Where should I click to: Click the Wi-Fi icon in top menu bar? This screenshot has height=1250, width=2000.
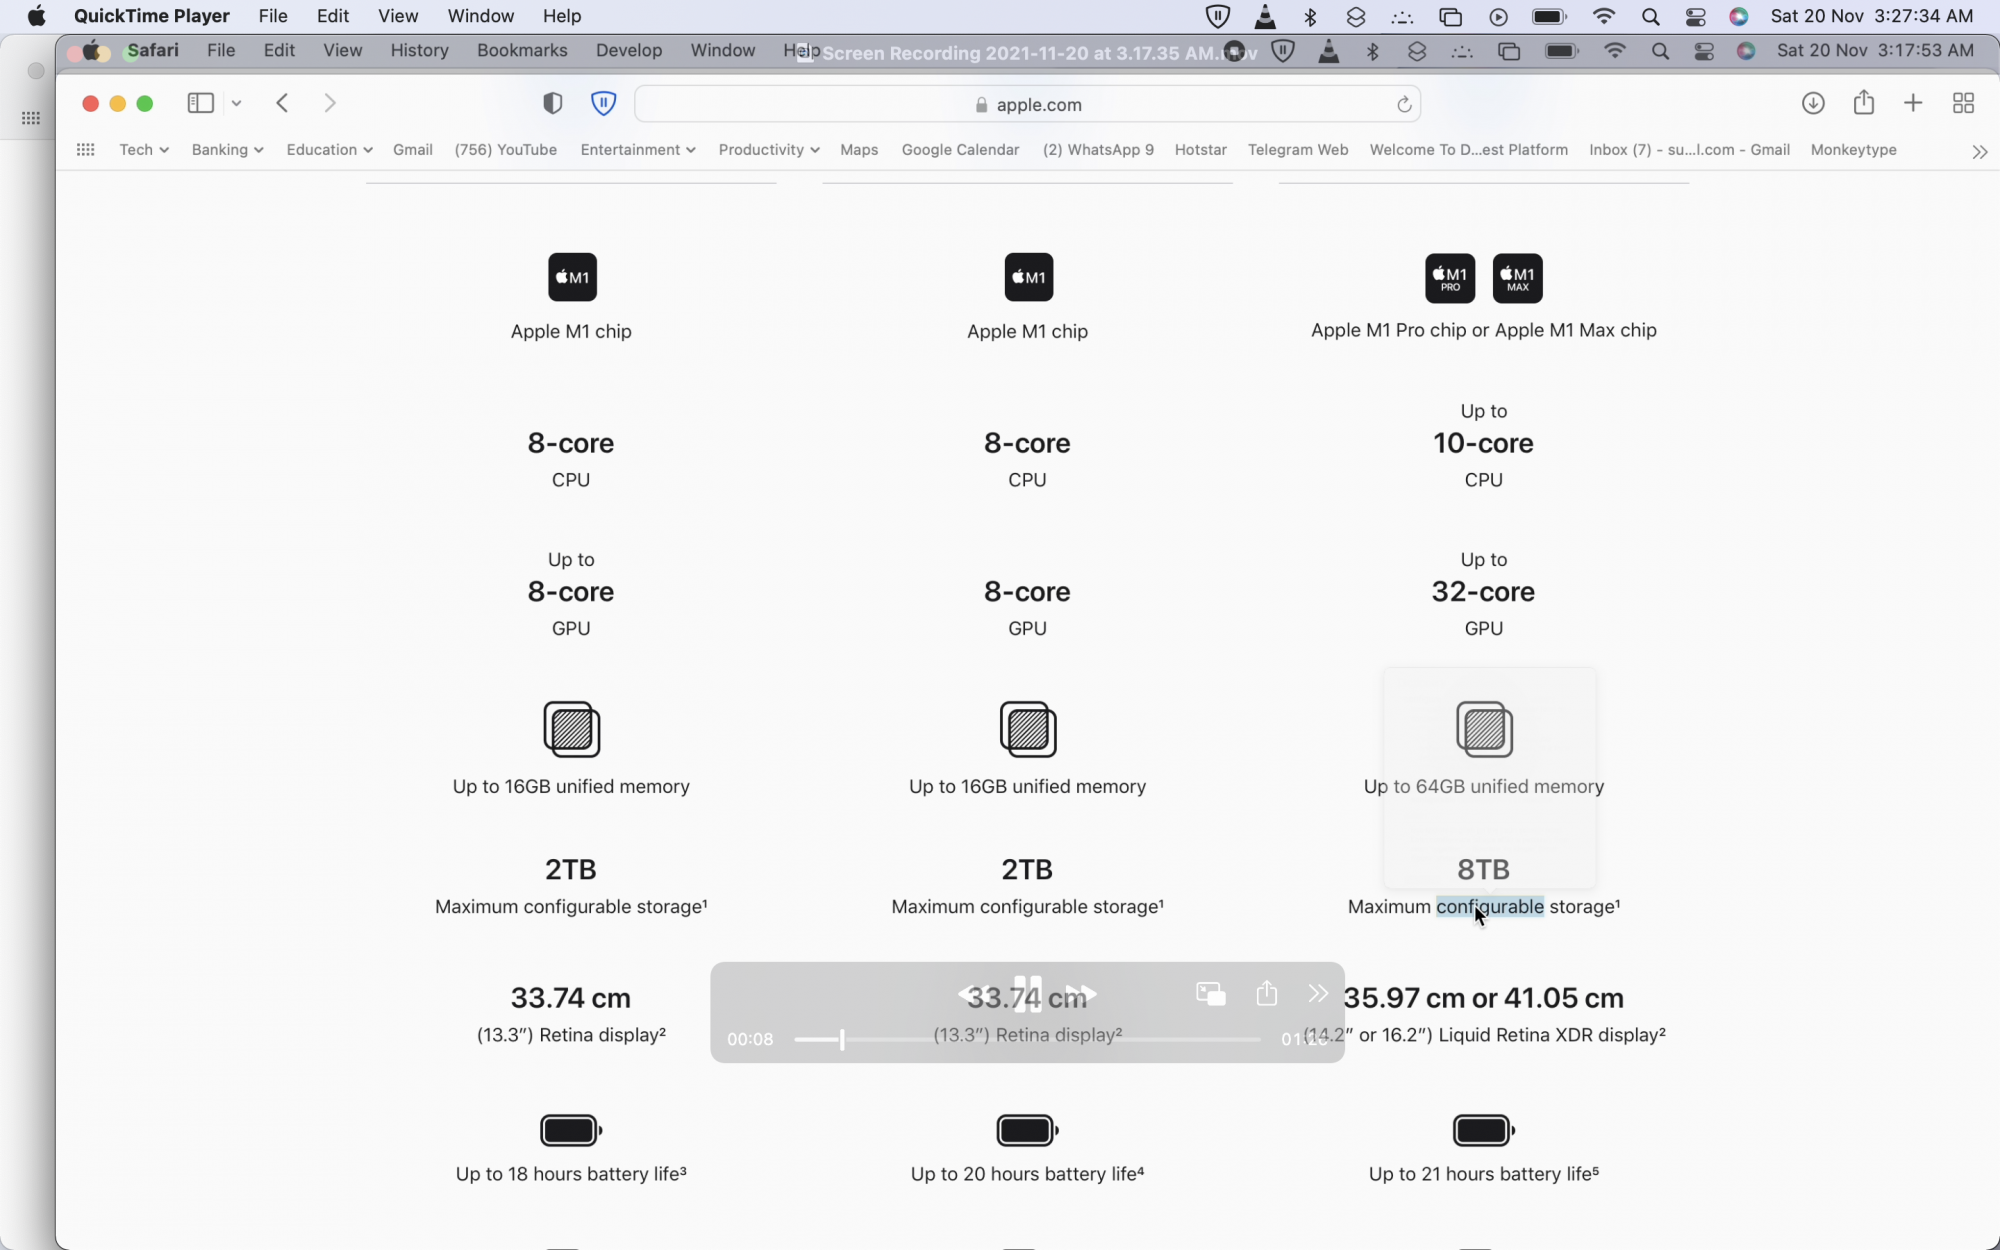[x=1603, y=16]
